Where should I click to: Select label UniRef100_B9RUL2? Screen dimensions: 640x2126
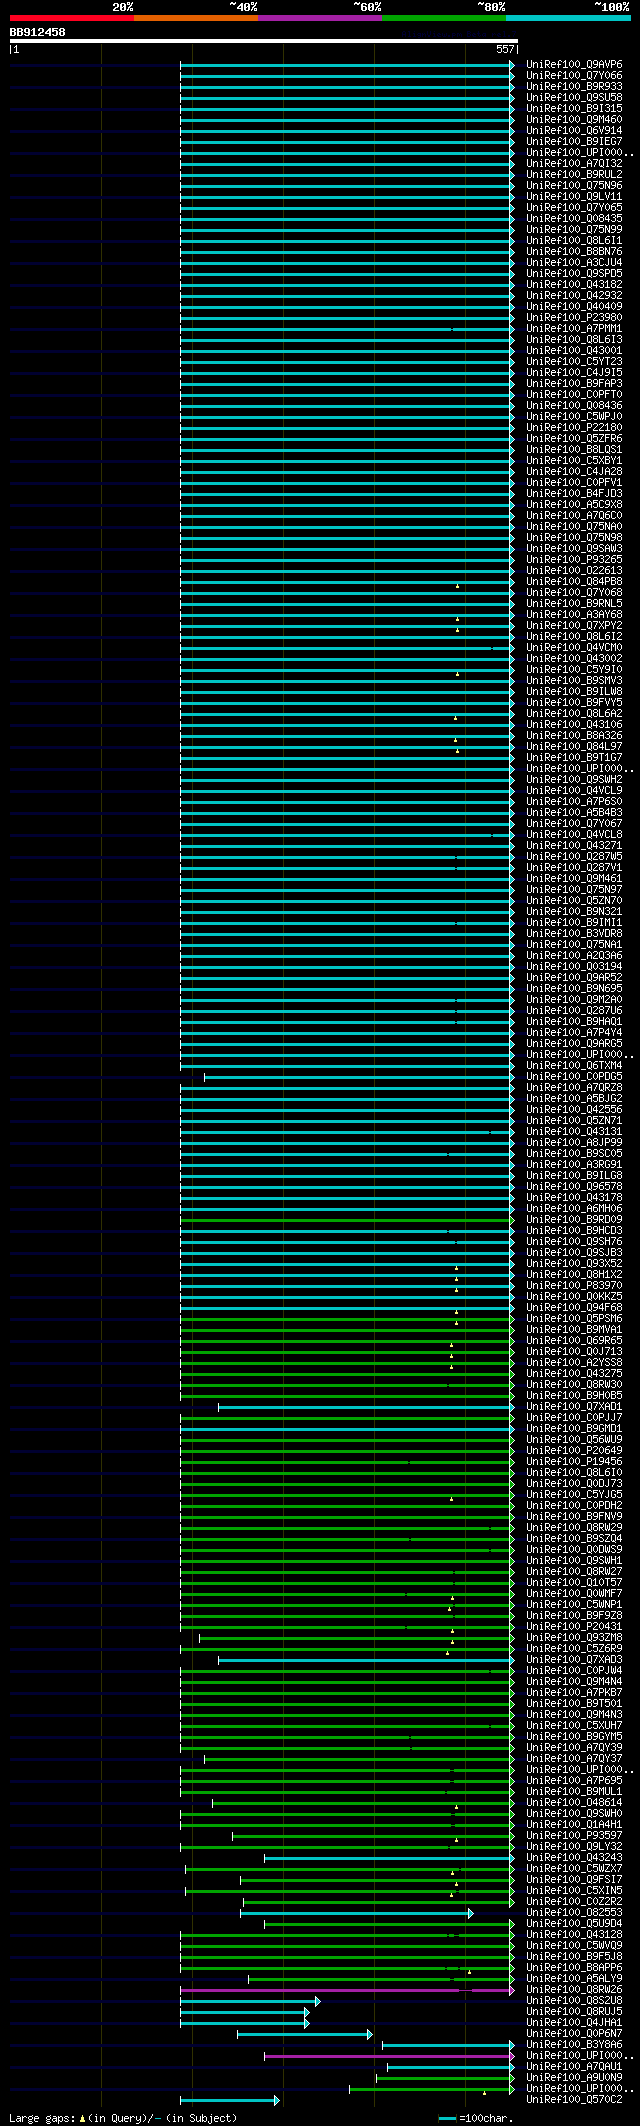coord(574,174)
